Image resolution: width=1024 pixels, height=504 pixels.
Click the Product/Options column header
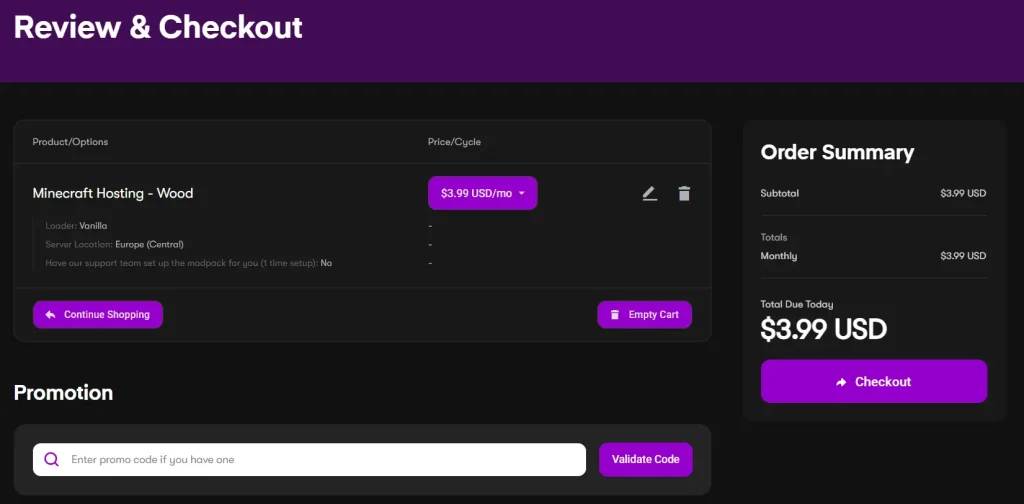70,142
